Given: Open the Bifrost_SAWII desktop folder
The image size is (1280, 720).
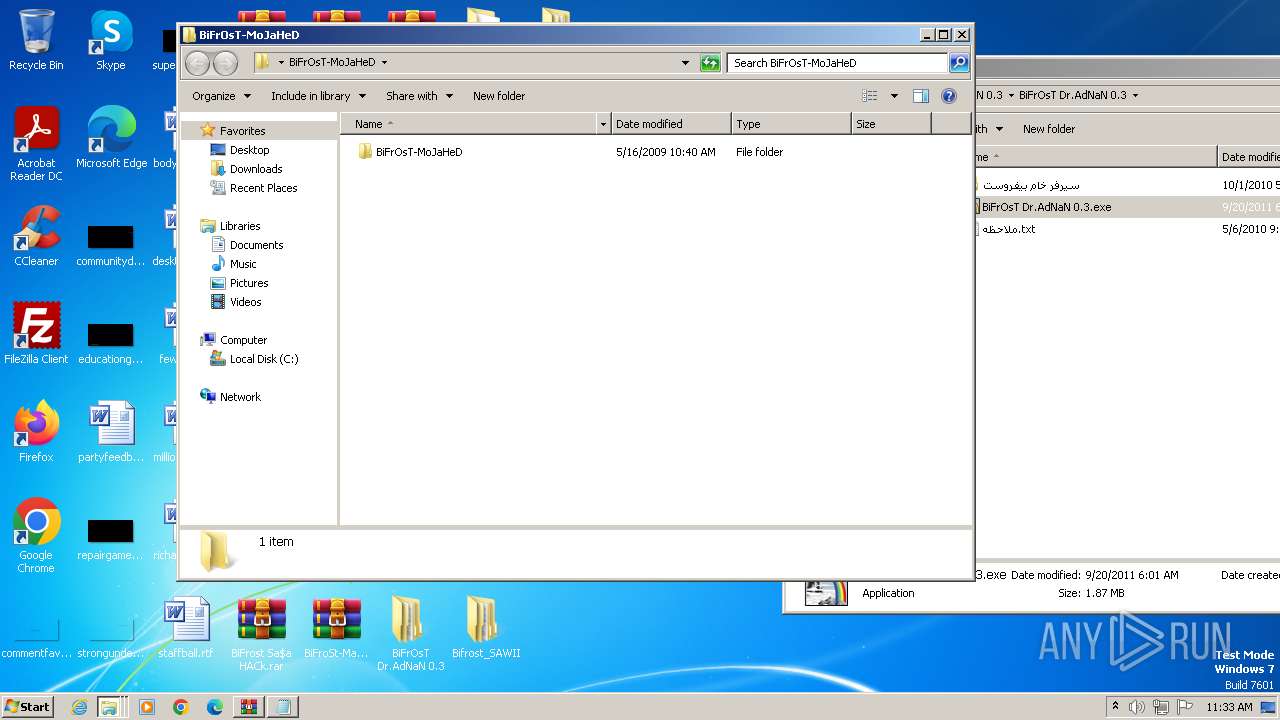Looking at the screenshot, I should click(x=486, y=627).
